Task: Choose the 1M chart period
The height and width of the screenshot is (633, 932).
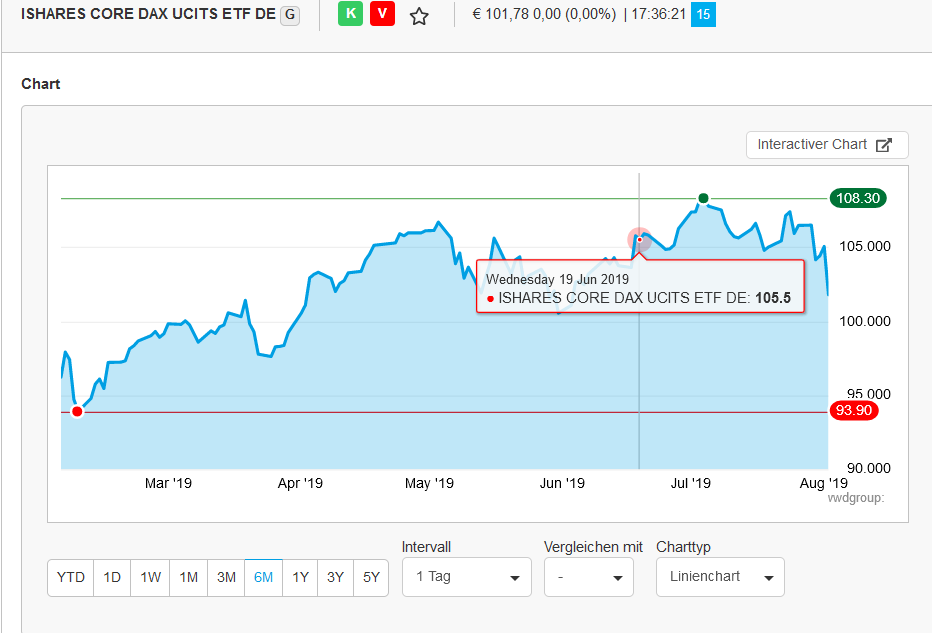Action: pos(188,577)
